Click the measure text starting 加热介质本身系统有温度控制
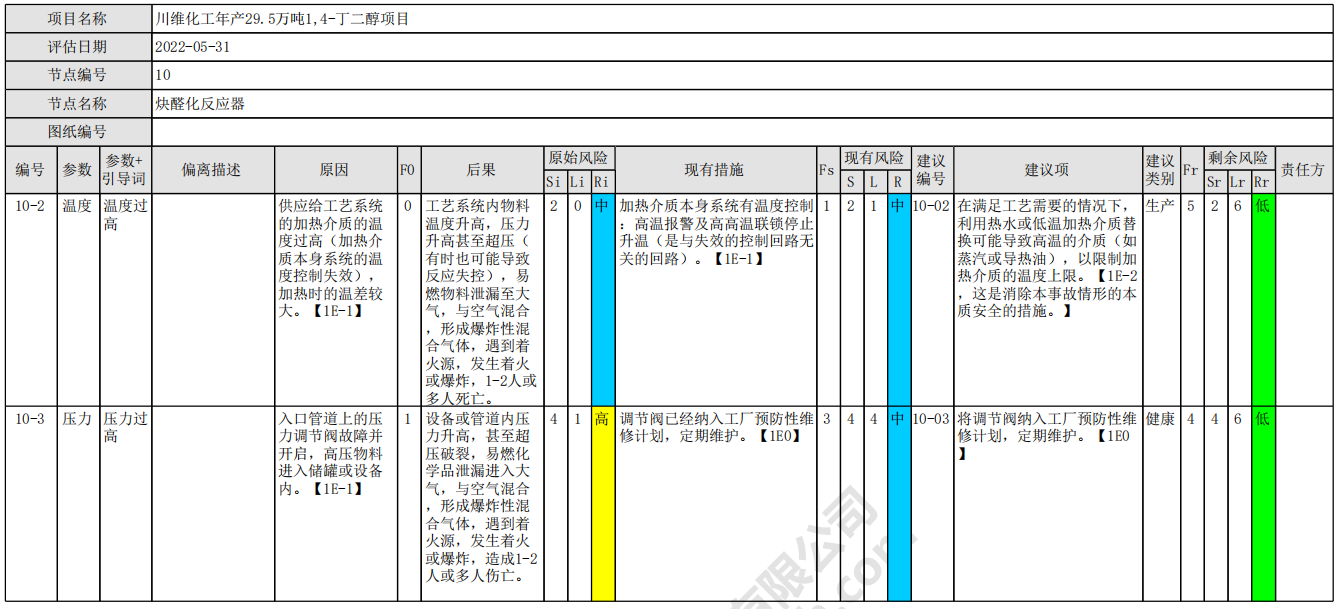The image size is (1340, 609). 716,232
